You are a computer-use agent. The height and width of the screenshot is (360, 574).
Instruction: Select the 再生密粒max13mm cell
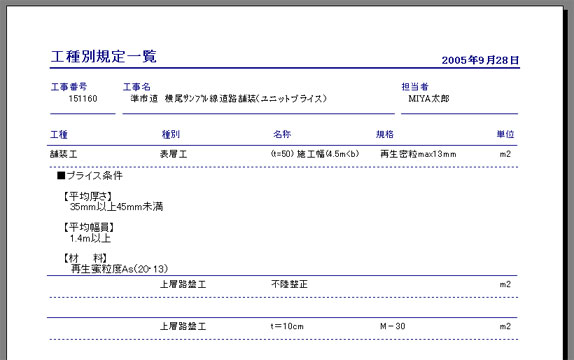click(x=418, y=154)
